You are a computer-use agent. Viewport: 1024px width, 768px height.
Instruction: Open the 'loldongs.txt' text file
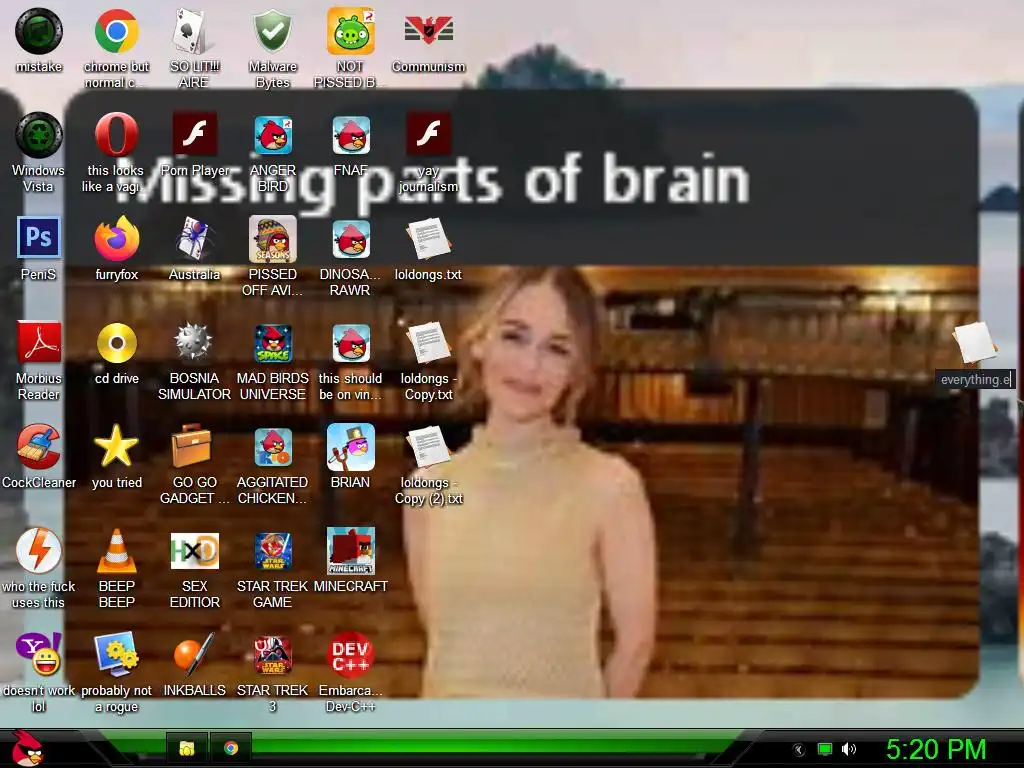point(428,239)
